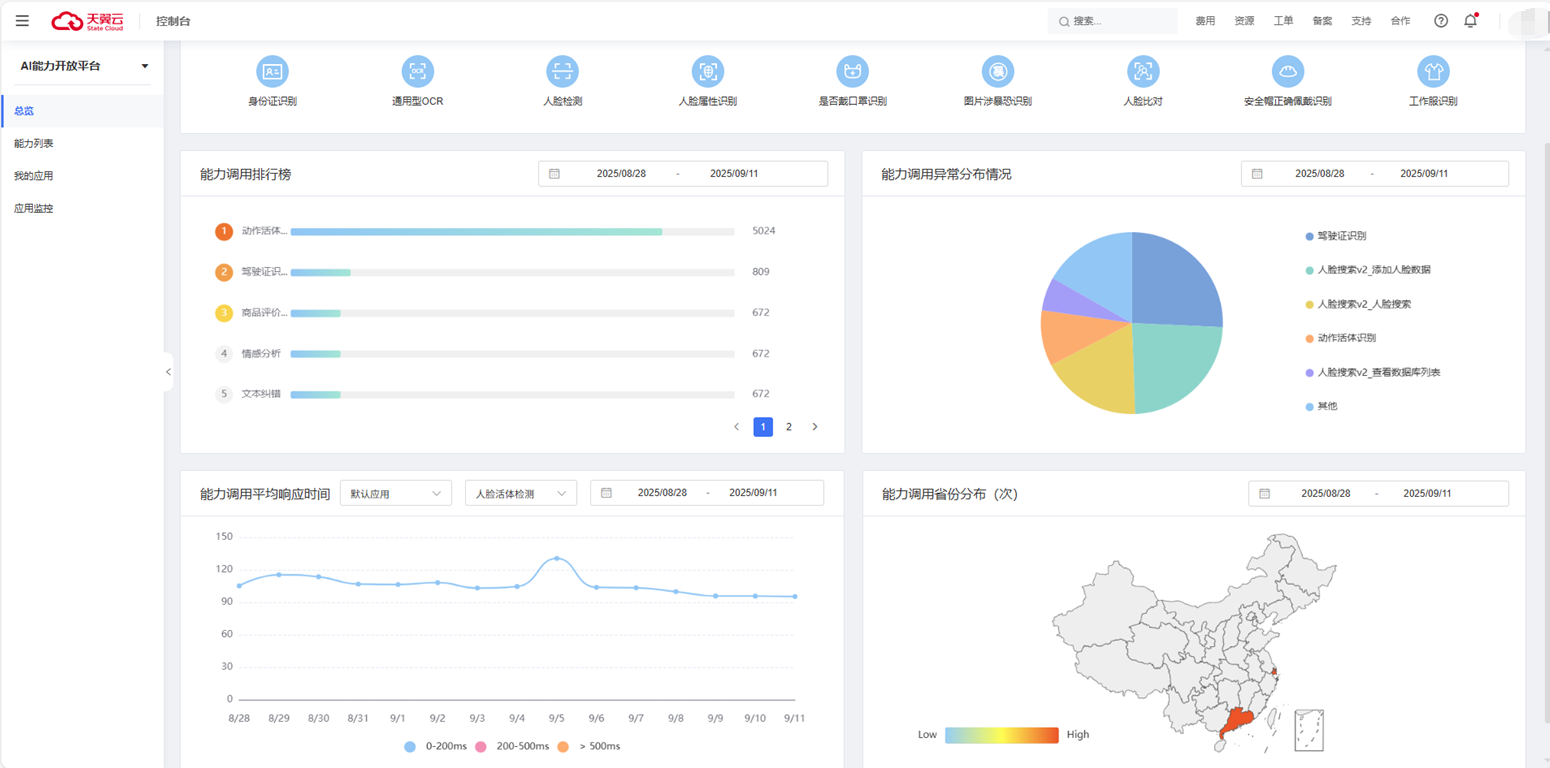Image resolution: width=1550 pixels, height=768 pixels.
Task: Click the help question mark icon
Action: tap(1441, 20)
